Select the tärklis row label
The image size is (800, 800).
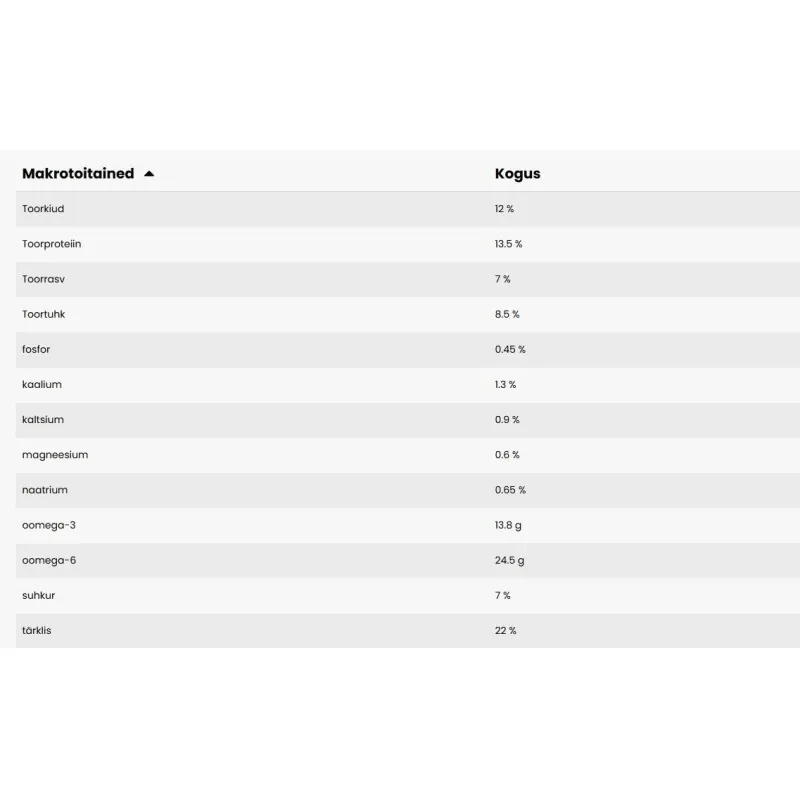click(37, 631)
